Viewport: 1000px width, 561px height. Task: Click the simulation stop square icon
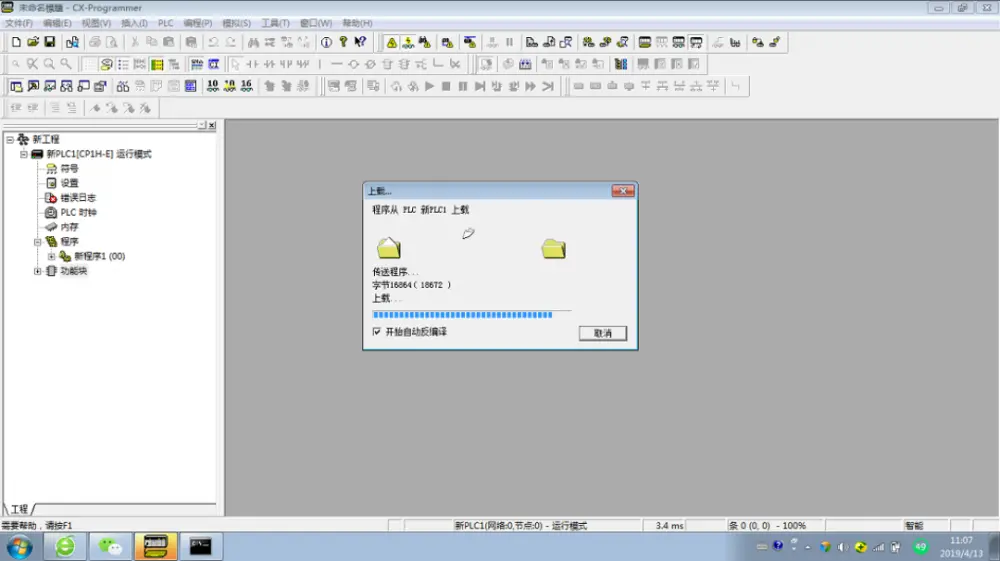tap(446, 86)
